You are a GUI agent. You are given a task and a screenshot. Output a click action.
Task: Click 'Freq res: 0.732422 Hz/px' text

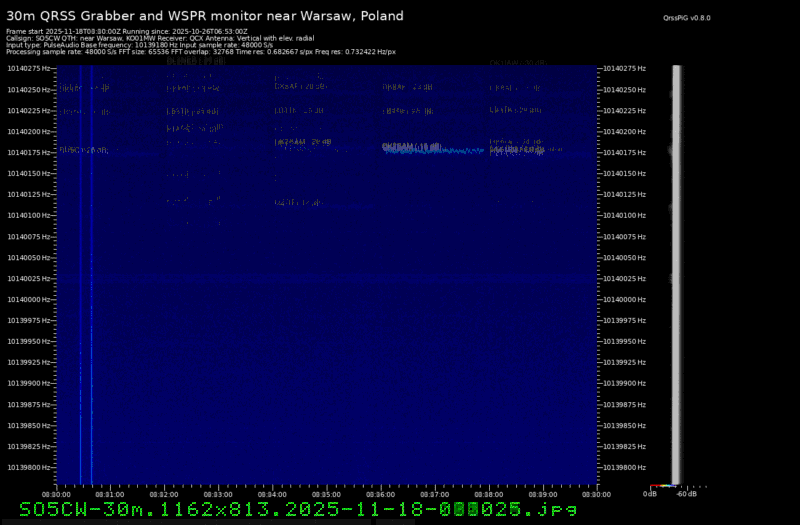tap(355, 52)
